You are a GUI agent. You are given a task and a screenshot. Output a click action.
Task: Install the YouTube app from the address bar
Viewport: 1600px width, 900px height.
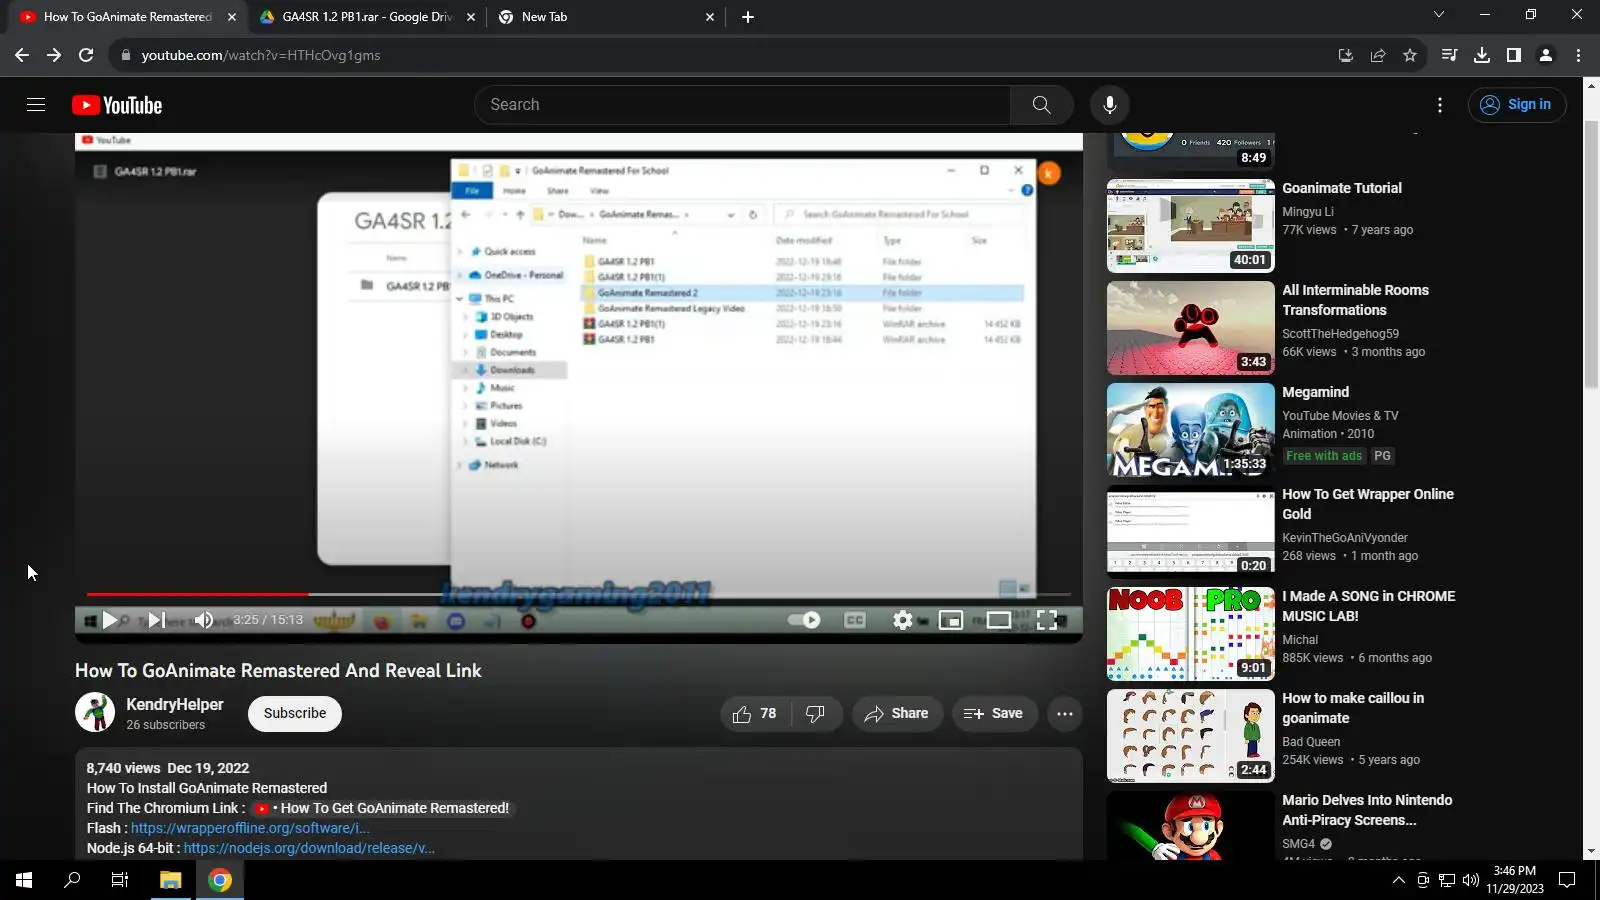[x=1346, y=55]
